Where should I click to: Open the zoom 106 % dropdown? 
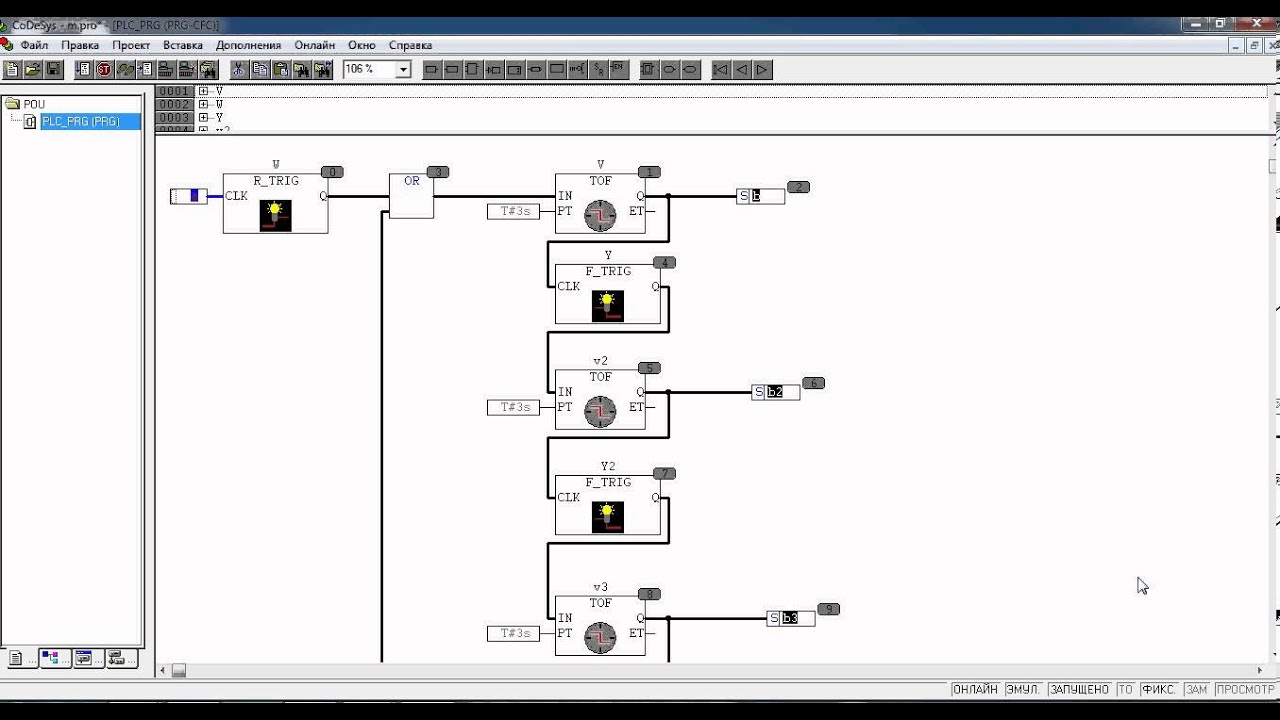[x=403, y=69]
